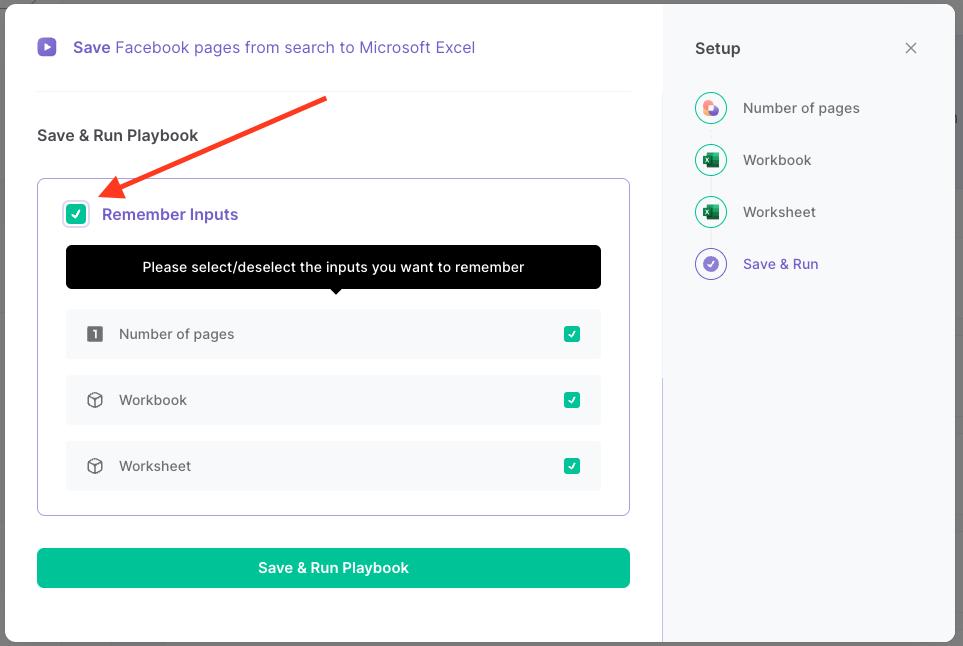Go to the Worksheet setup step
This screenshot has width=963, height=646.
[x=779, y=212]
